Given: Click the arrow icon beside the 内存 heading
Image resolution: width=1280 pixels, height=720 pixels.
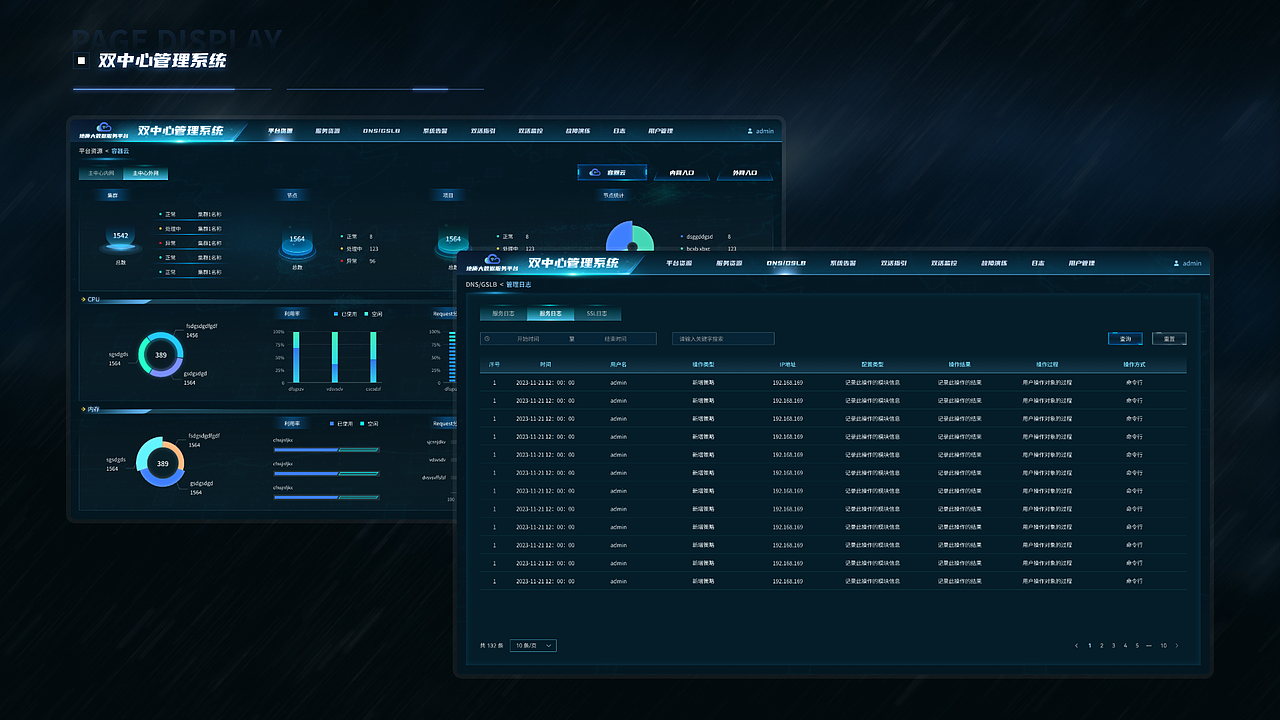Looking at the screenshot, I should [x=83, y=409].
